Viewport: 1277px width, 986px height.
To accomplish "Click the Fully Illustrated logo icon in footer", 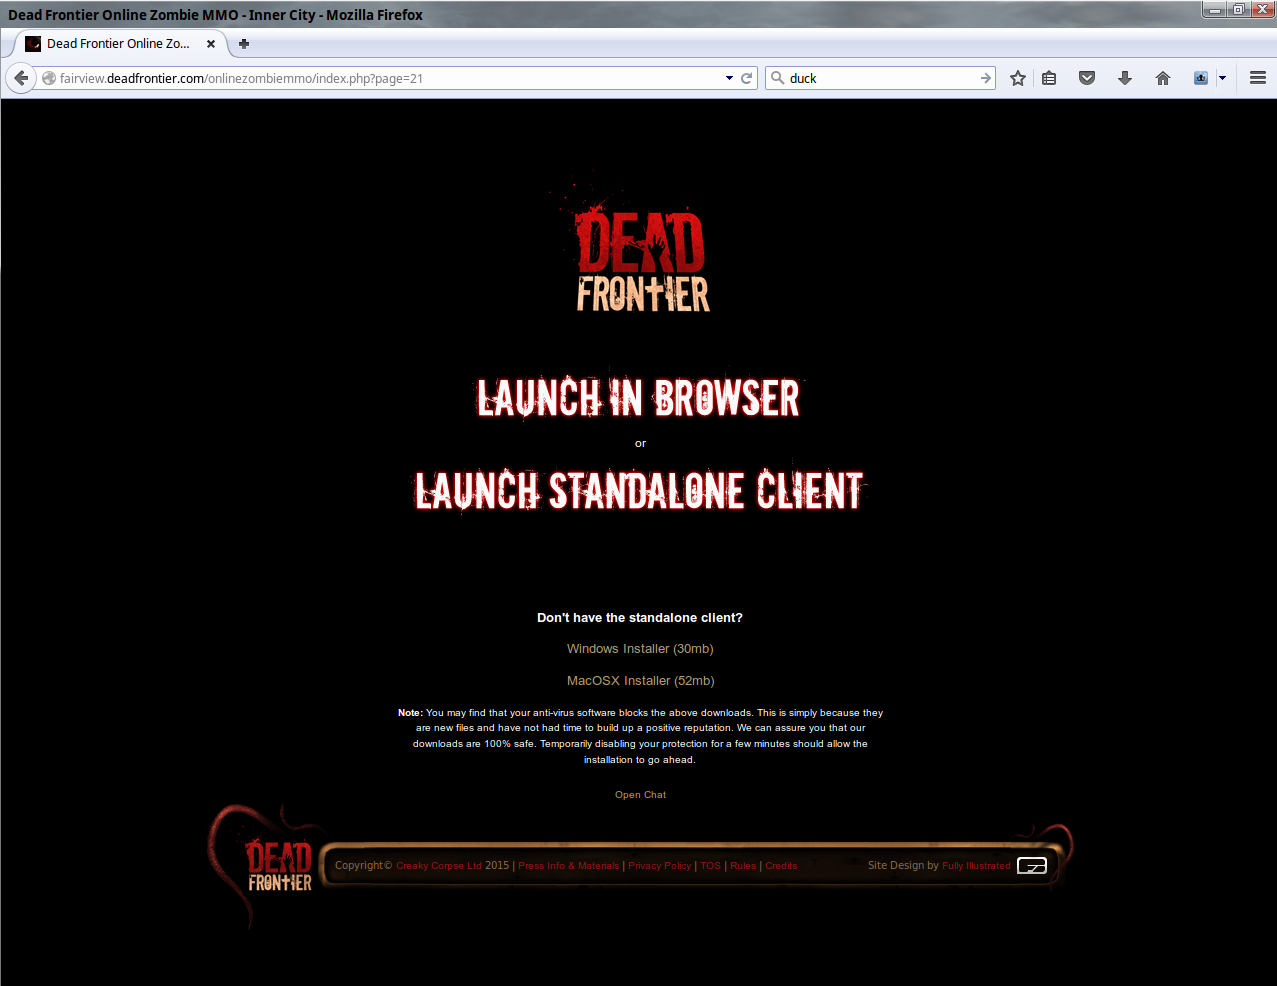I will [x=1032, y=866].
